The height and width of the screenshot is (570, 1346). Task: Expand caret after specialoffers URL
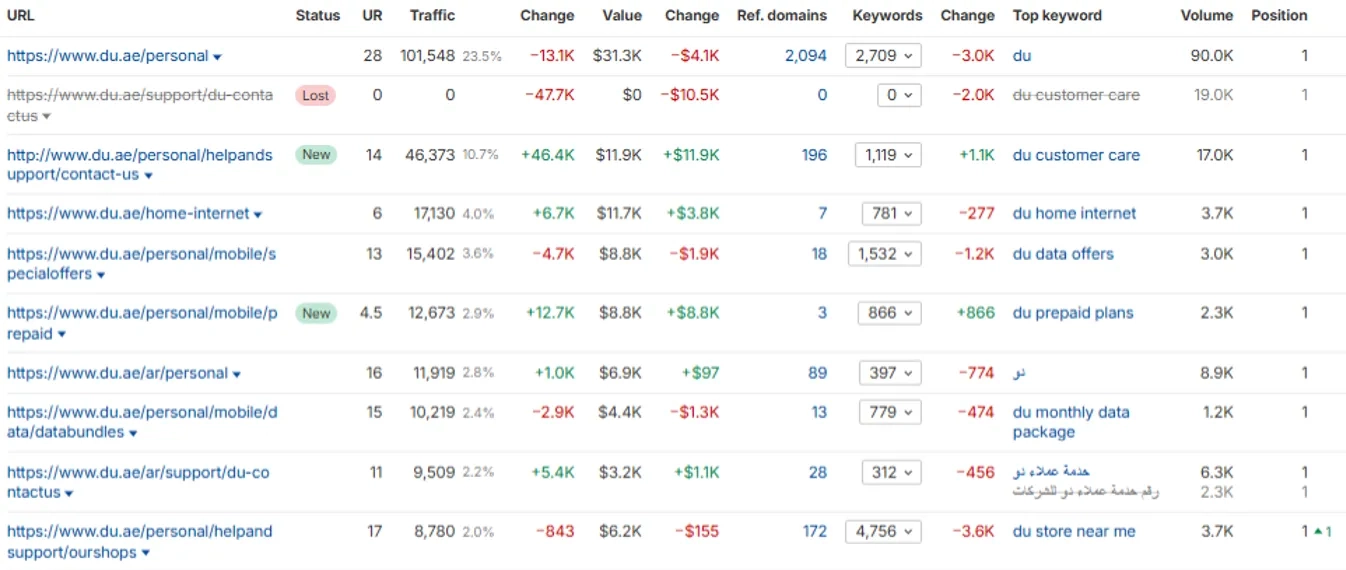coord(101,275)
